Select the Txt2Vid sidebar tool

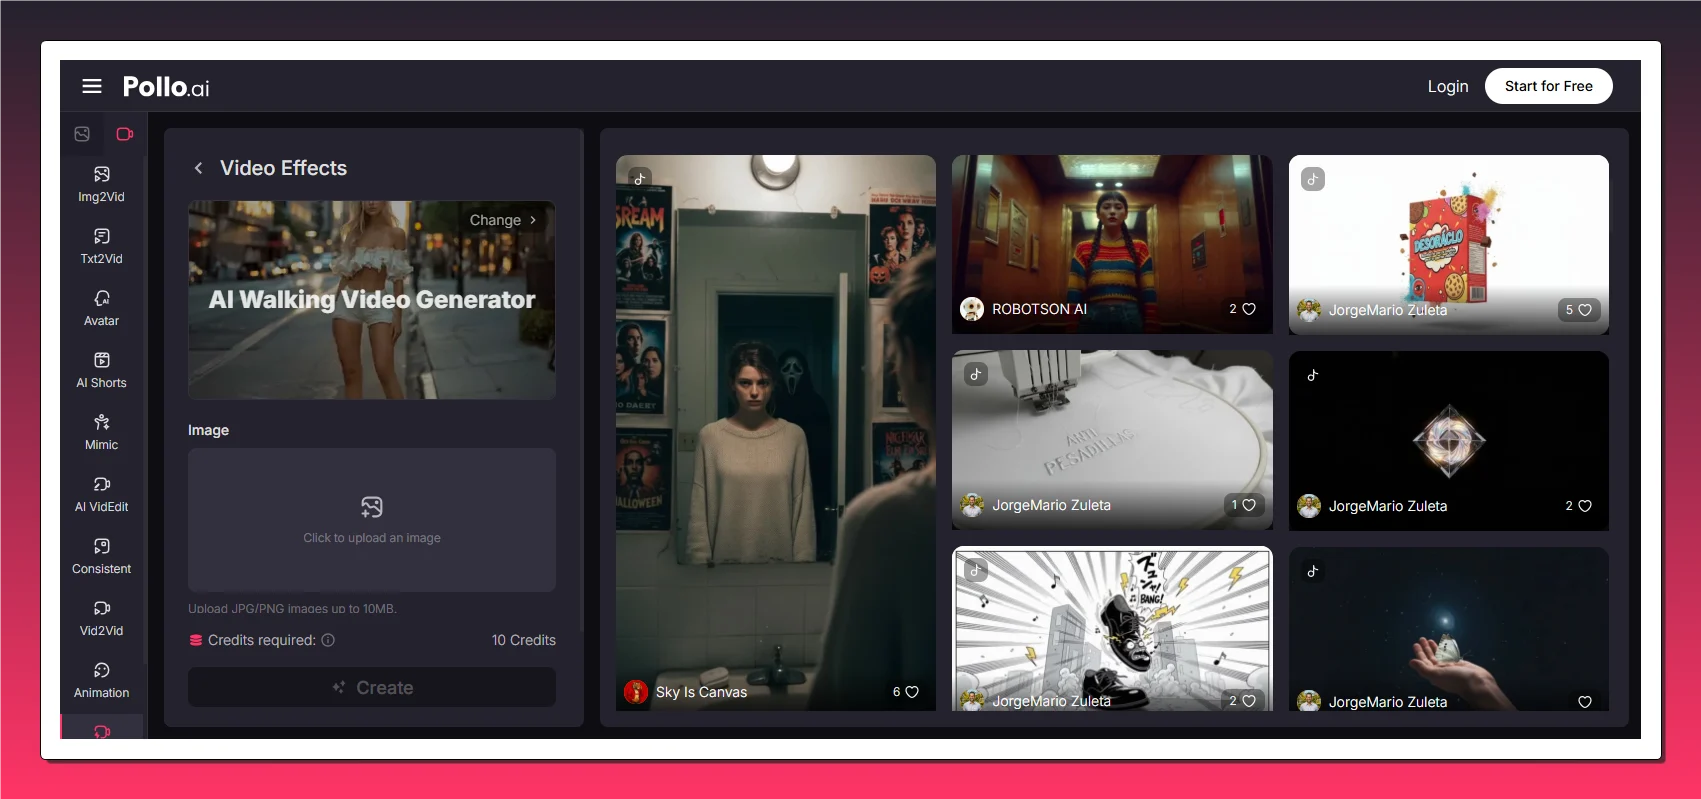(x=101, y=246)
